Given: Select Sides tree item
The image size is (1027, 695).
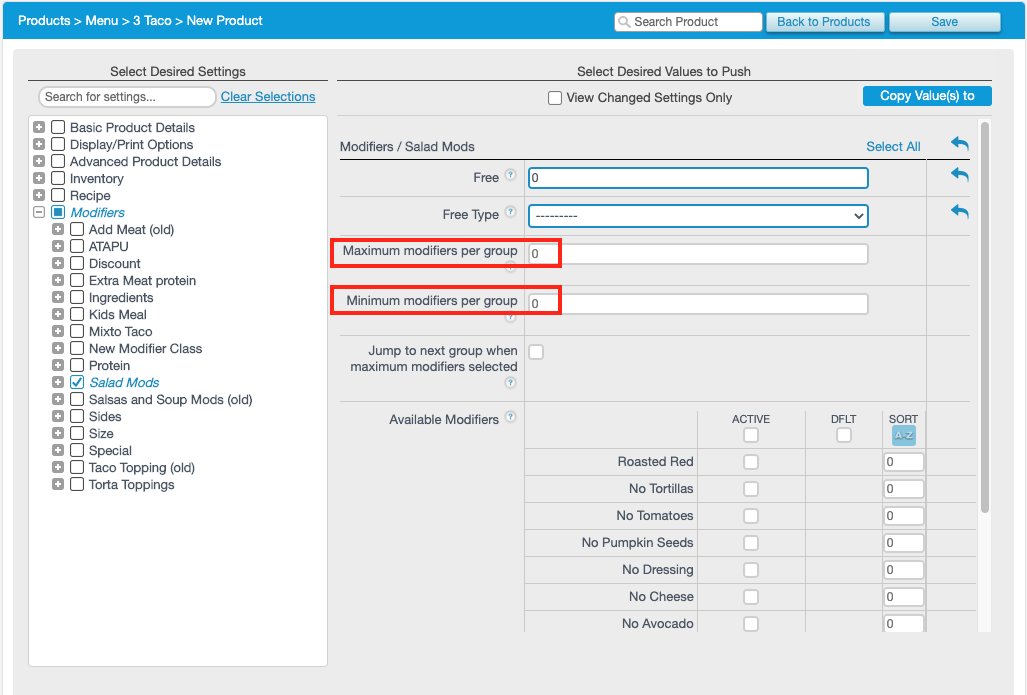Looking at the screenshot, I should pyautogui.click(x=105, y=417).
